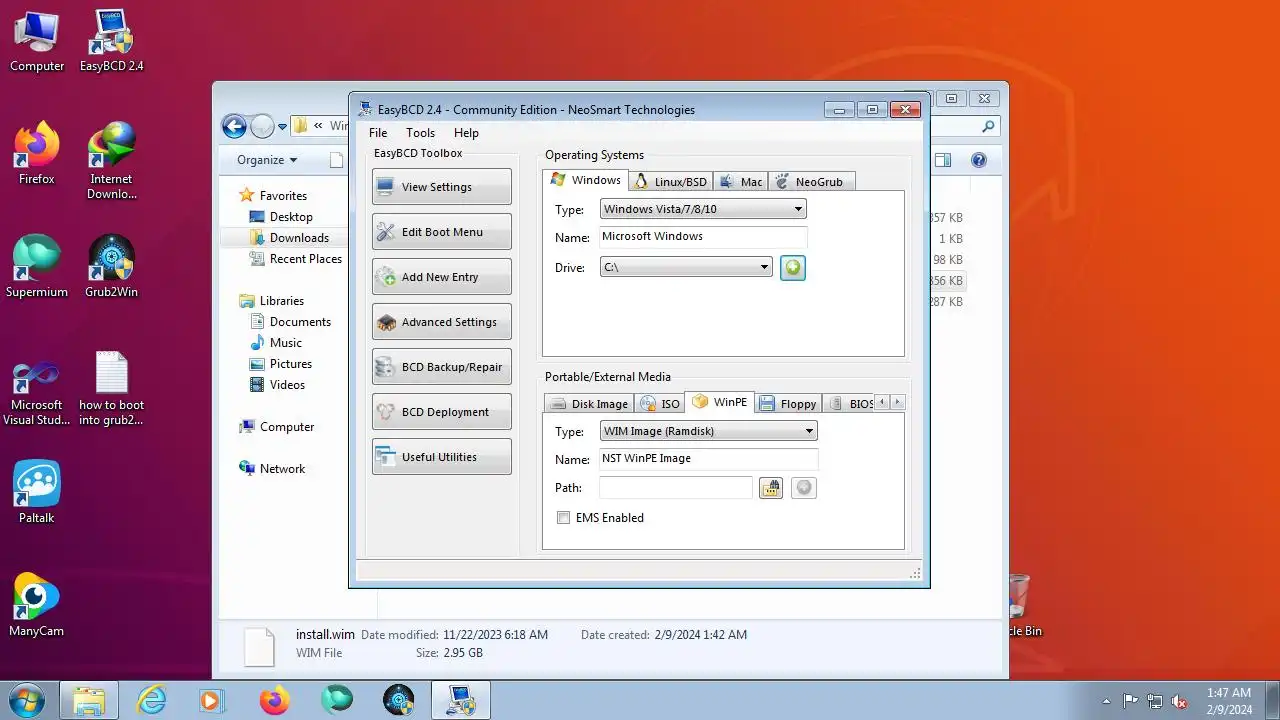Screen dimensions: 1280x720
Task: Select Favorites in Explorer navigation pane
Action: pyautogui.click(x=283, y=196)
